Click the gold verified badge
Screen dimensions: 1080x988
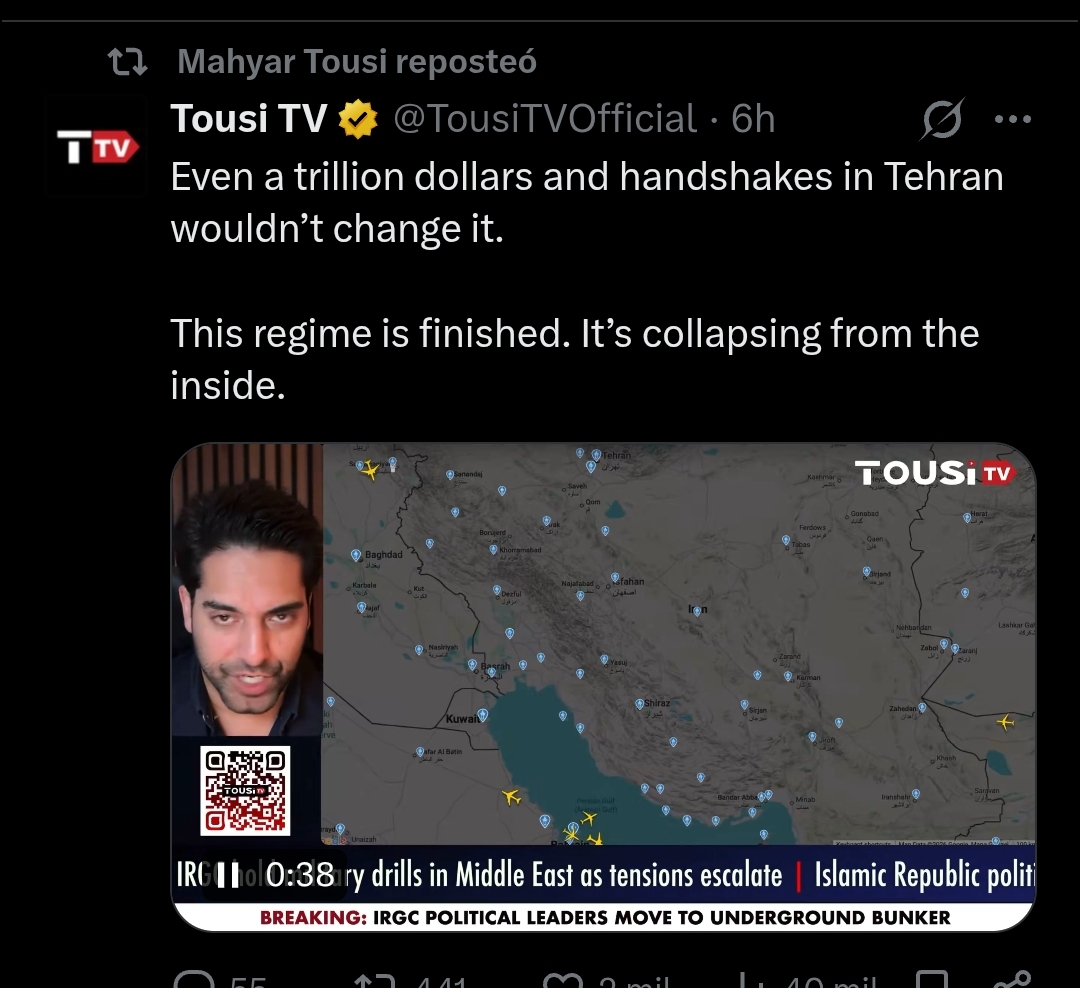[x=357, y=119]
